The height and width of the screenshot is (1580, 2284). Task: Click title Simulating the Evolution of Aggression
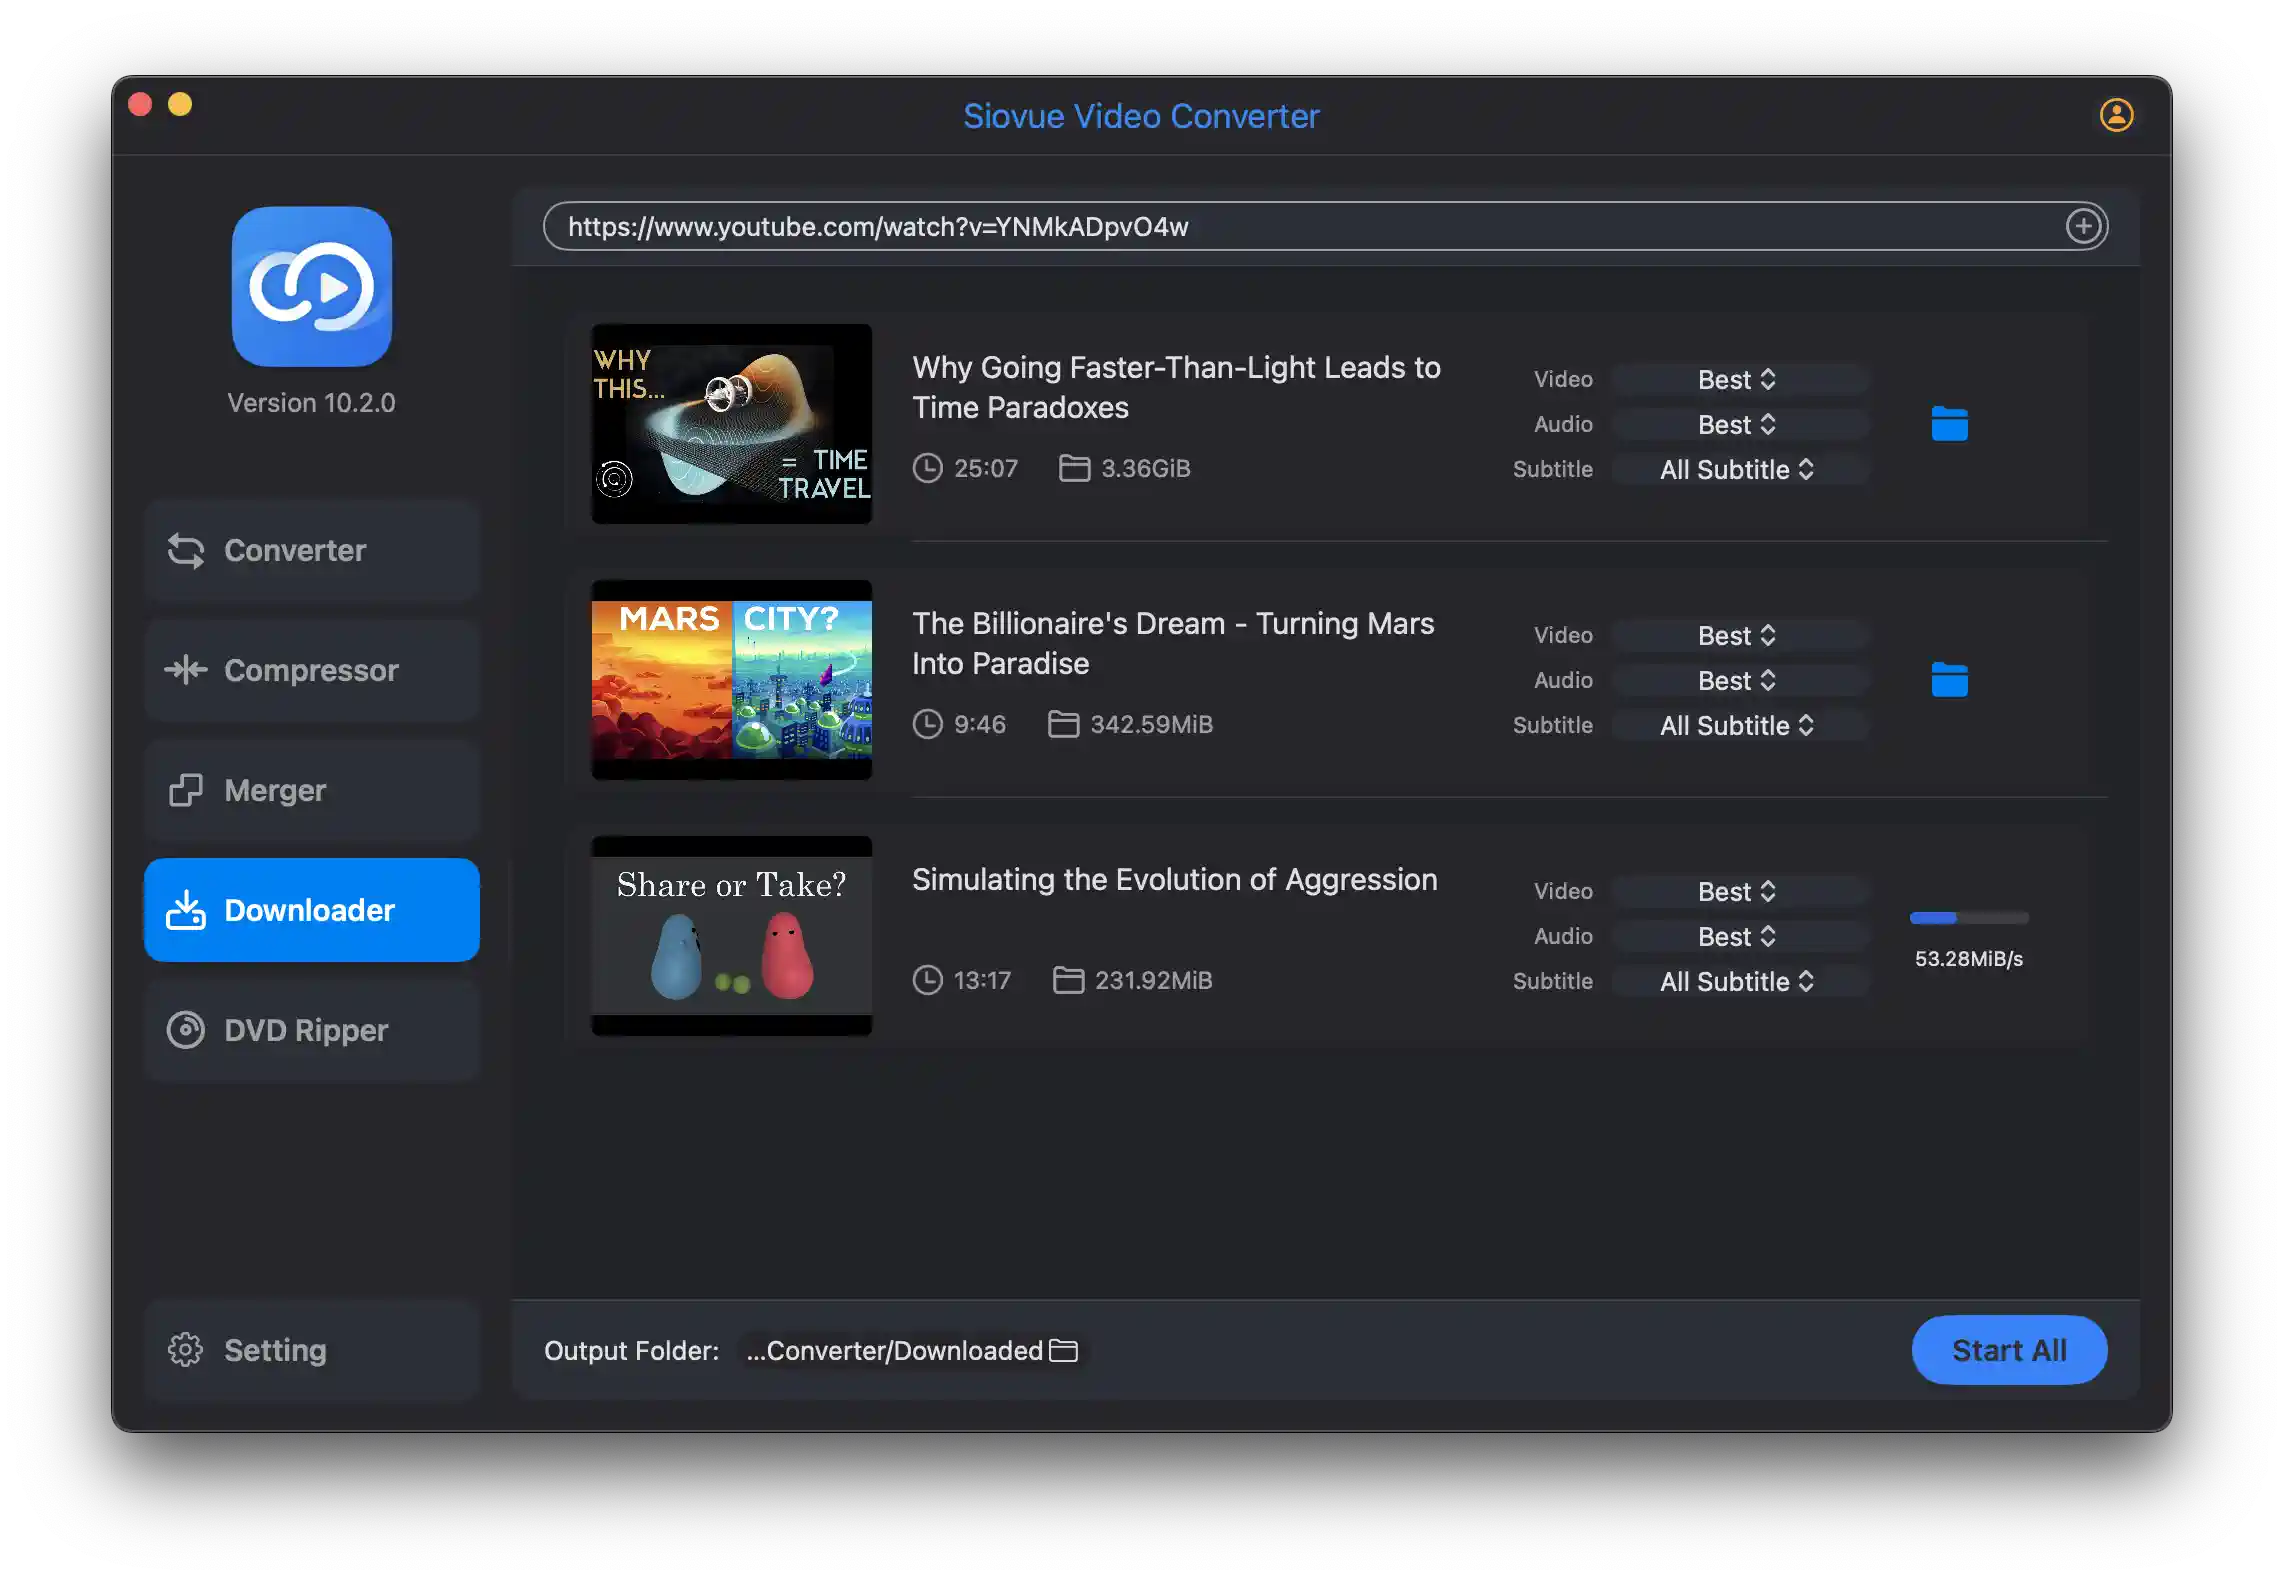click(1175, 879)
